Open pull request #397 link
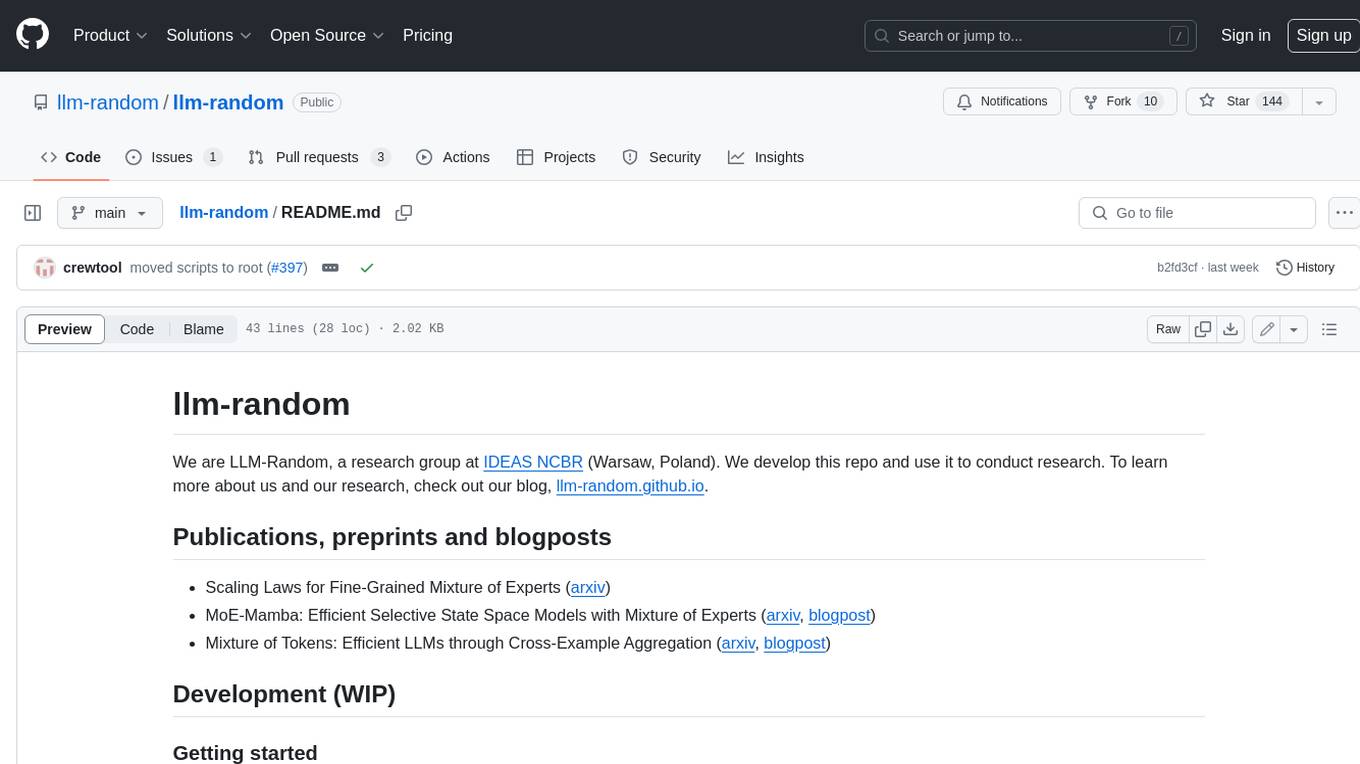1360x764 pixels. click(x=287, y=268)
